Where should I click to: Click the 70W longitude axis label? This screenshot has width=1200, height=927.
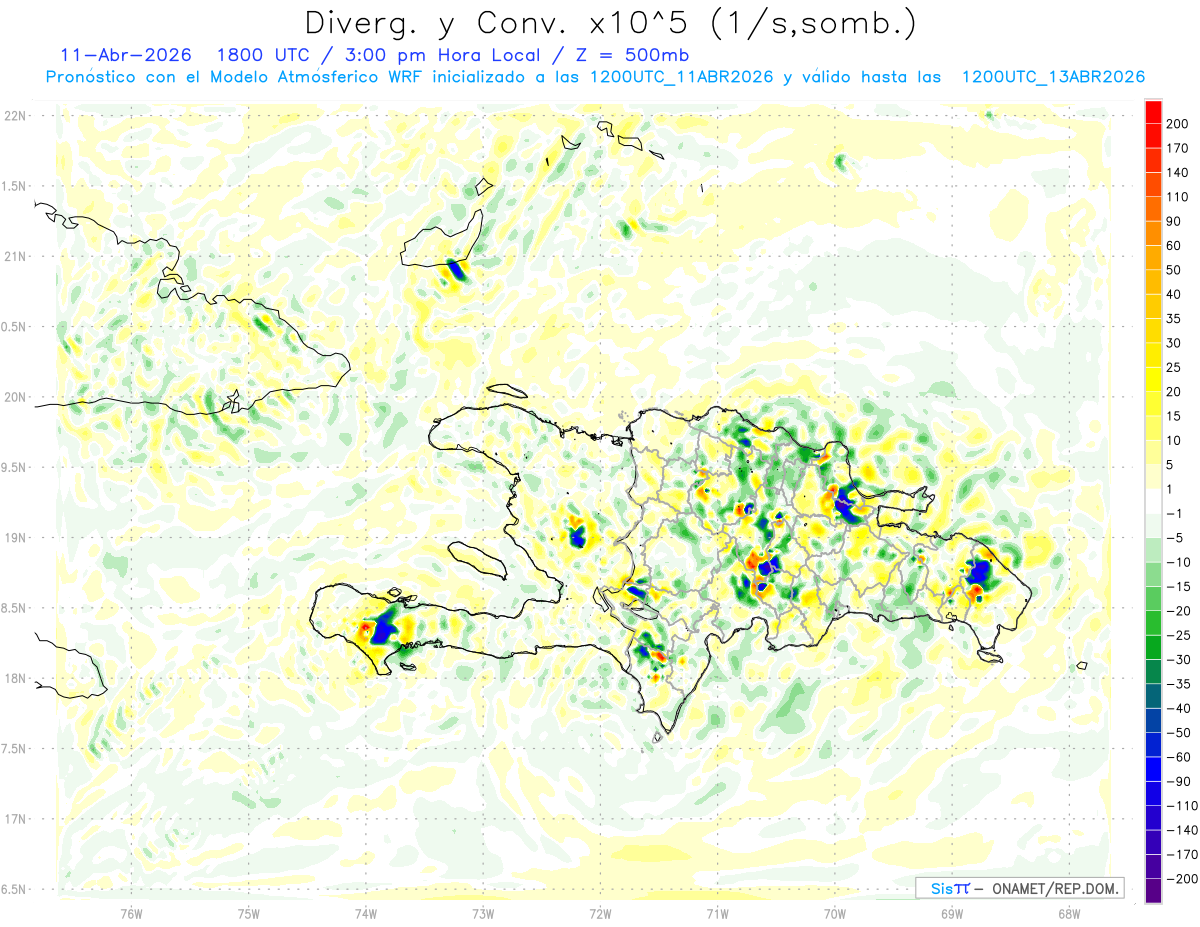click(835, 913)
